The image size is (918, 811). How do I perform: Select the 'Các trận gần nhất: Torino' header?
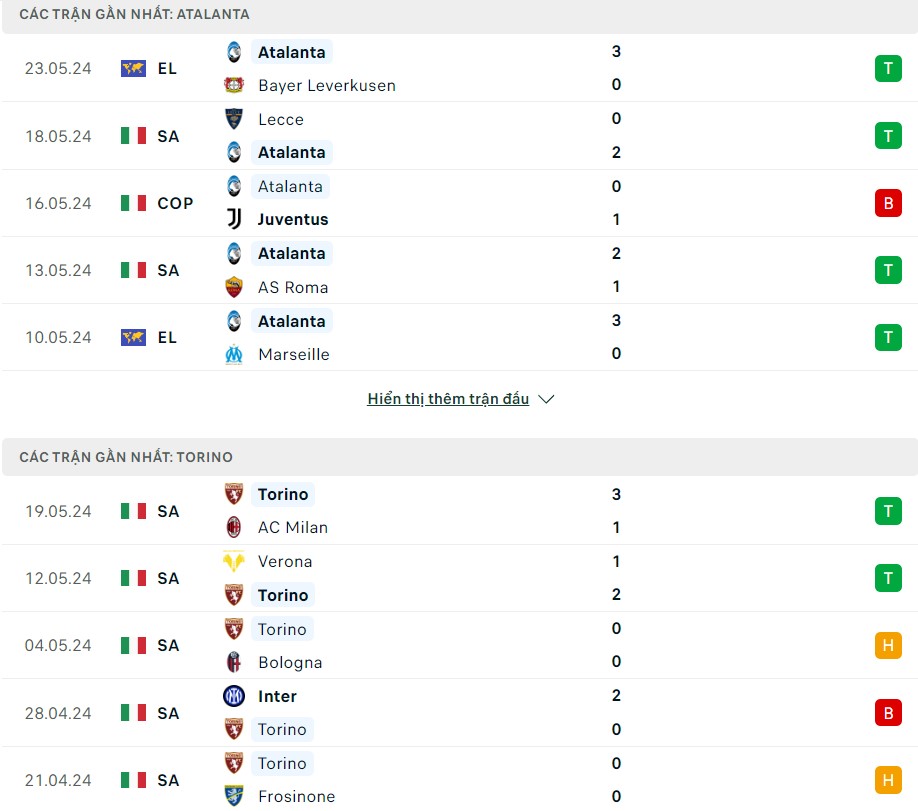(x=126, y=457)
